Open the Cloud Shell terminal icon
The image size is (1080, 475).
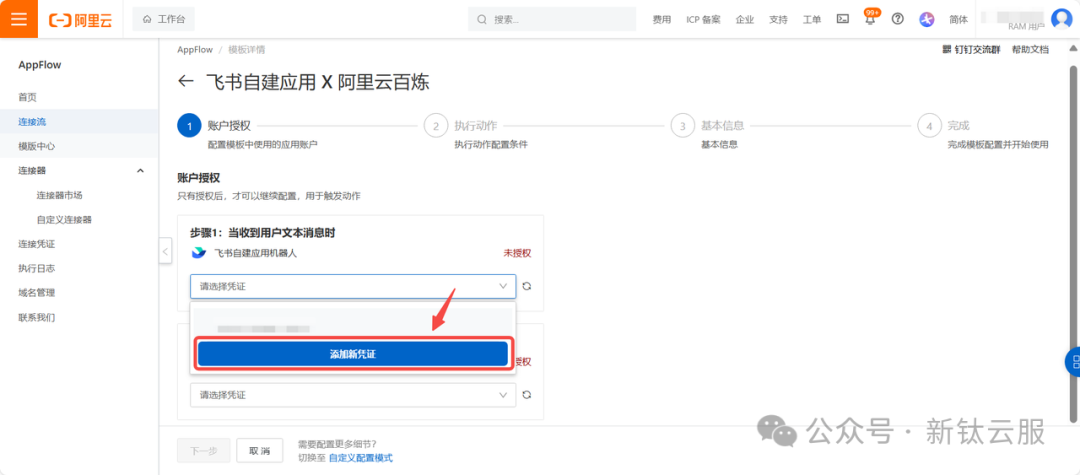coord(842,19)
